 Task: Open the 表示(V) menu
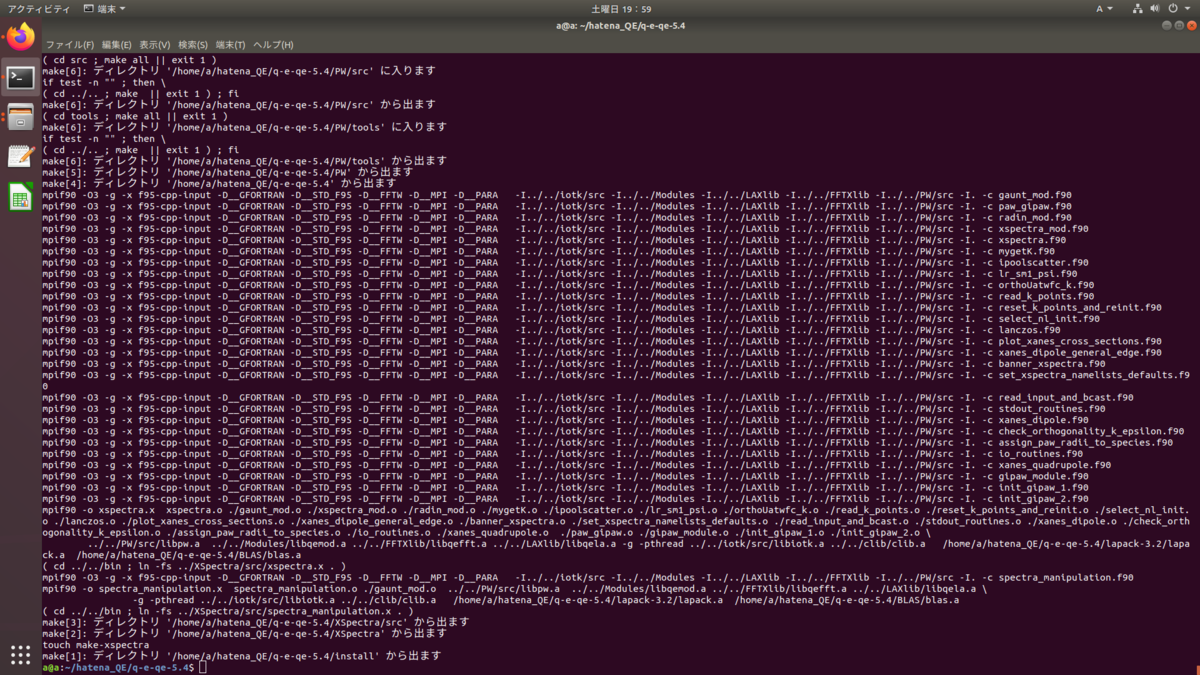pos(155,45)
